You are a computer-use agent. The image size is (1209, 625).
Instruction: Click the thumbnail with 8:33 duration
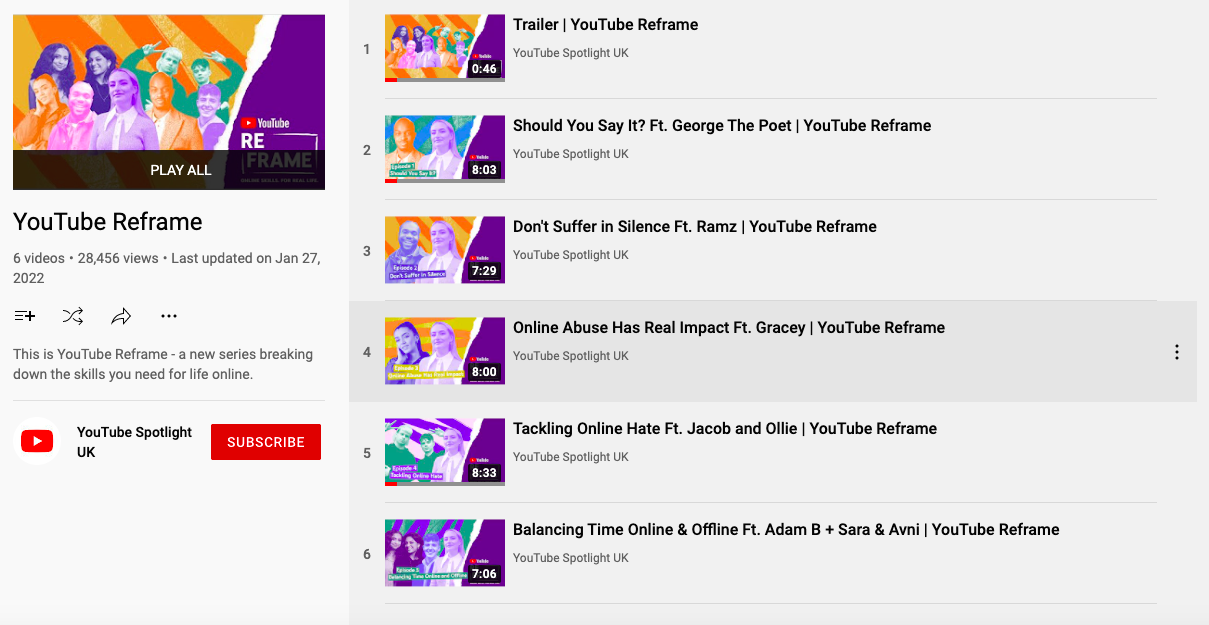point(445,452)
